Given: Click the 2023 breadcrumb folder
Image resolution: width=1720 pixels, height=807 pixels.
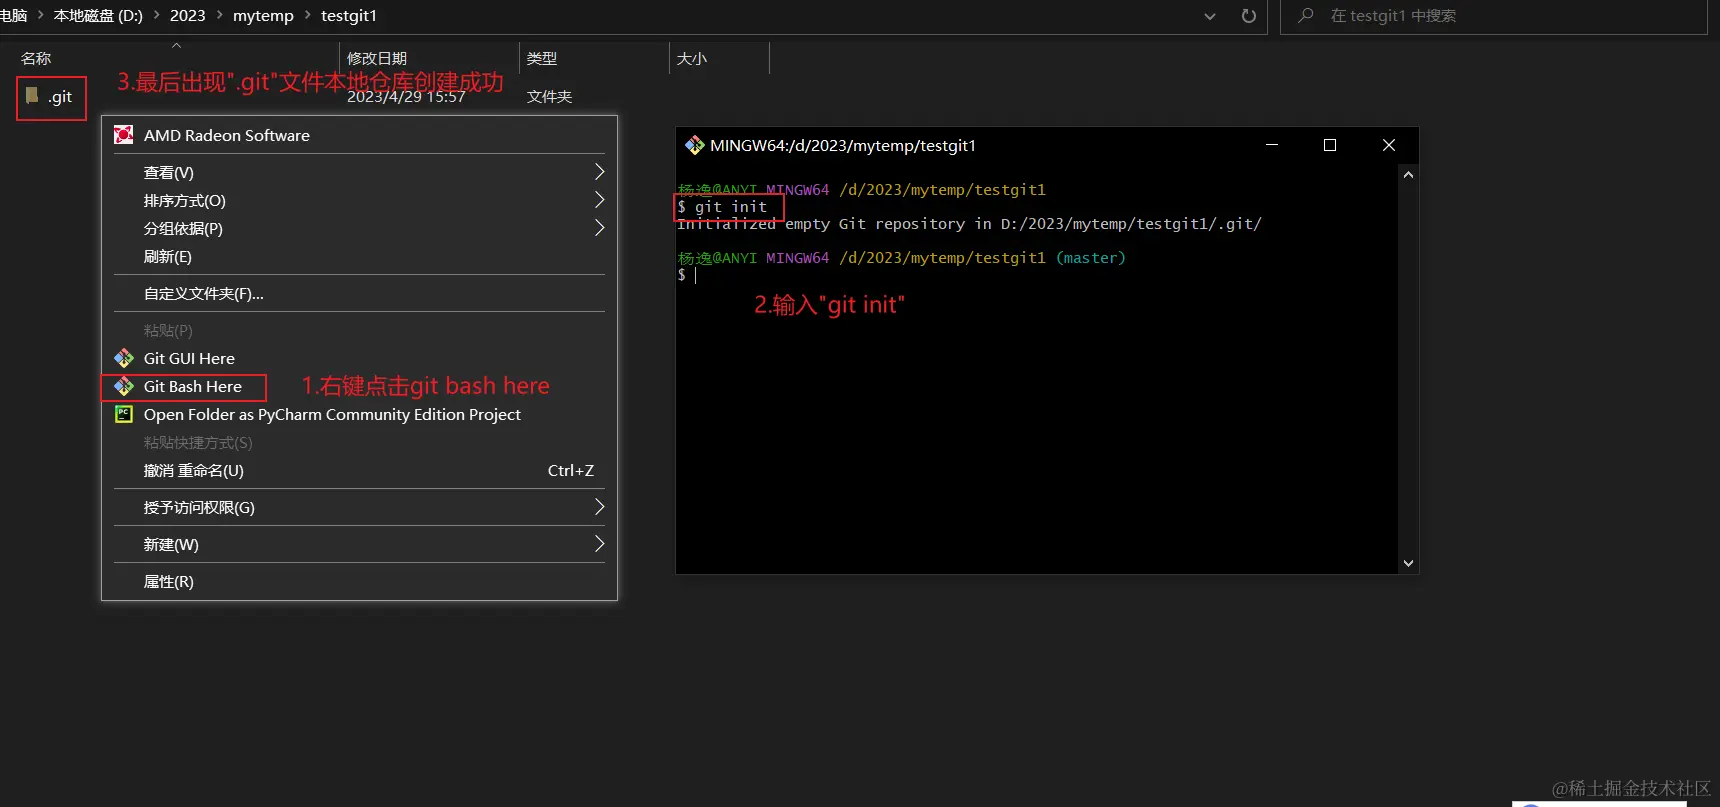Looking at the screenshot, I should (187, 16).
